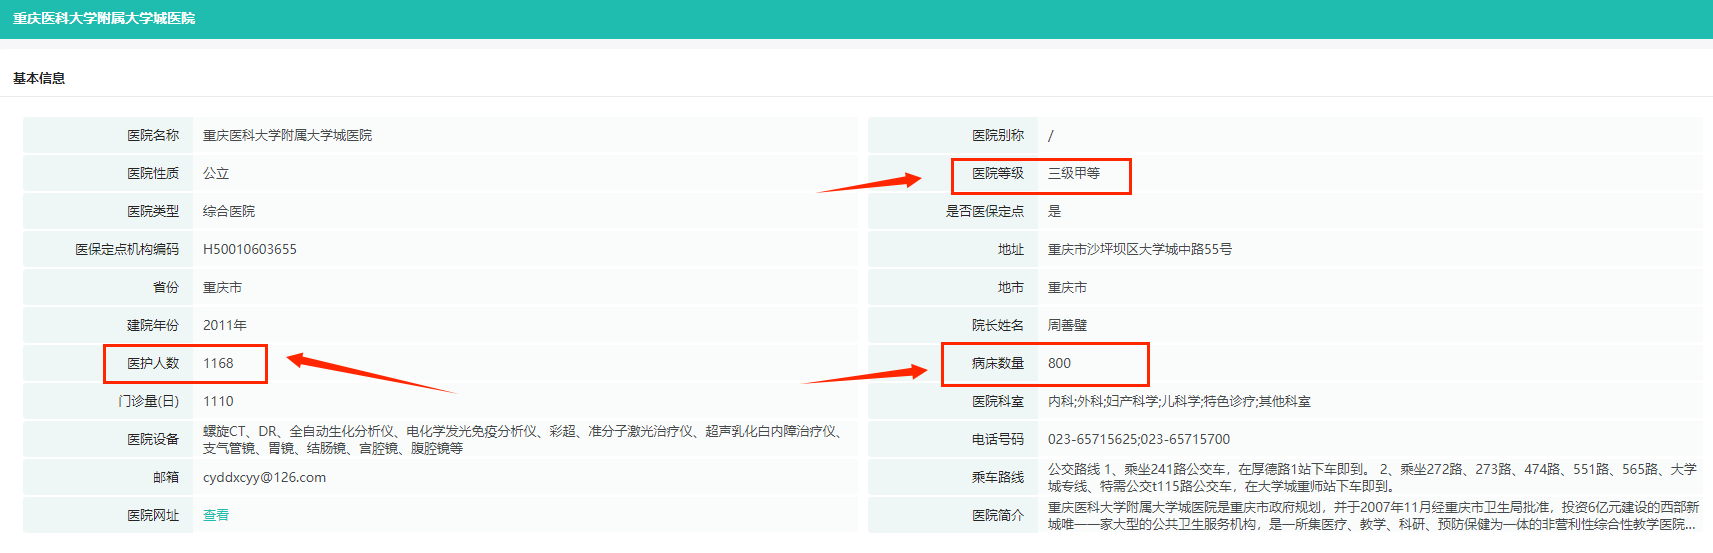The width and height of the screenshot is (1713, 553).
Task: Click the 医院网址 label
Action: tap(153, 515)
